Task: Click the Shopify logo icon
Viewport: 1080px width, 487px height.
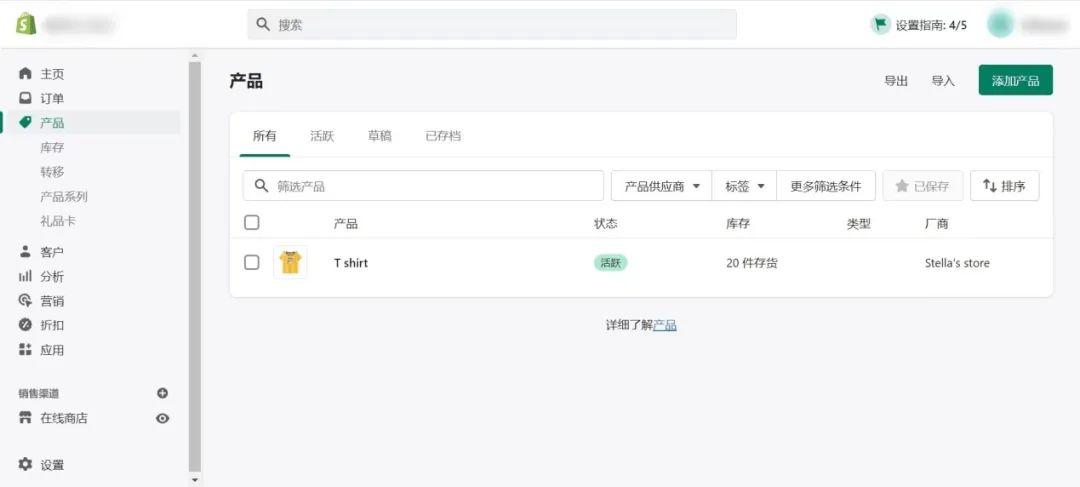Action: click(x=26, y=24)
